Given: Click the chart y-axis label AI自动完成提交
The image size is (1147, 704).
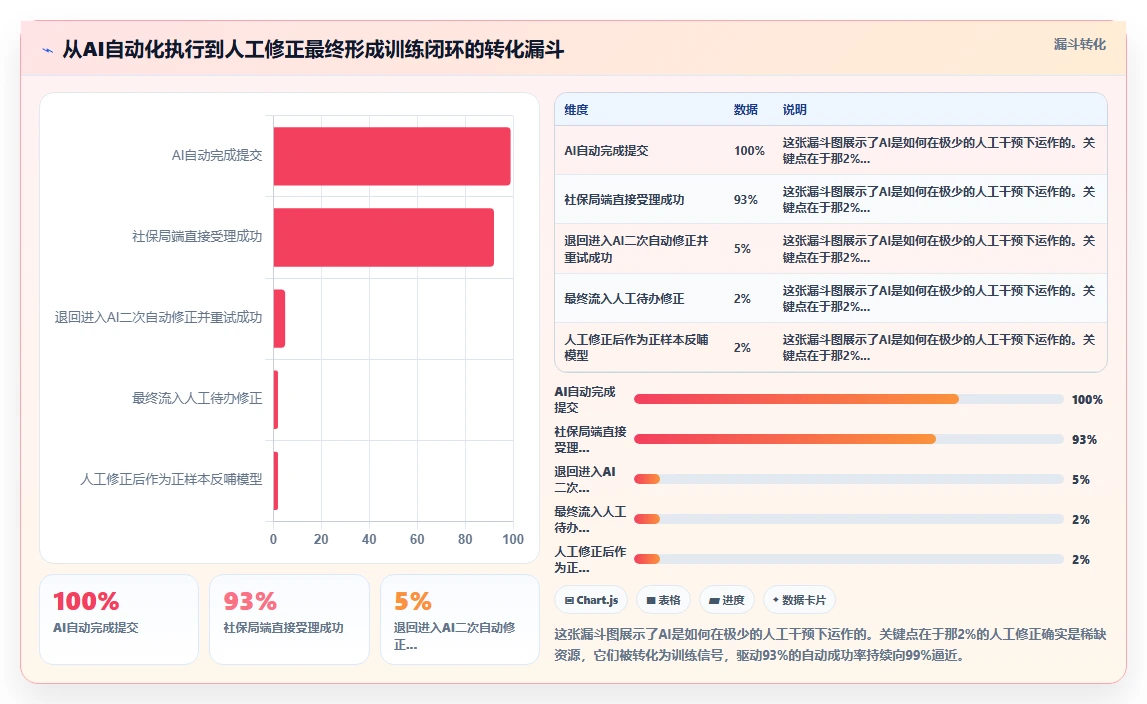Looking at the screenshot, I should [x=217, y=155].
